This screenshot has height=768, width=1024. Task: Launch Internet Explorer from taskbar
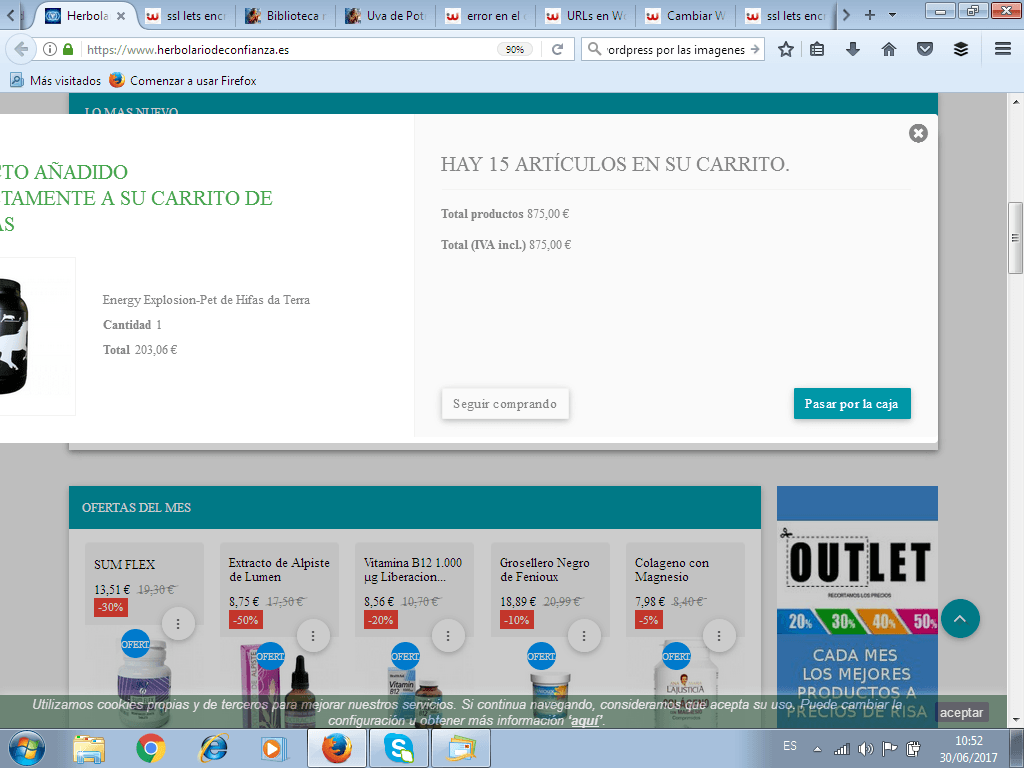[x=213, y=748]
